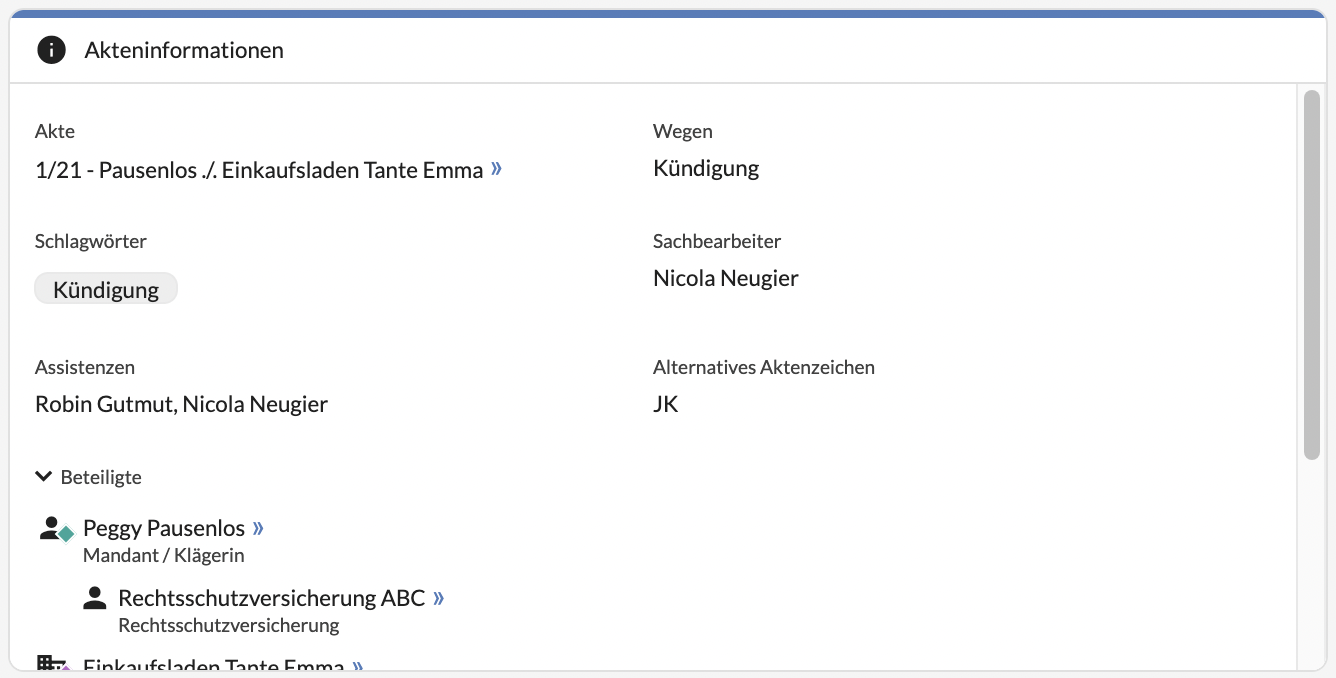Open the Peggy Pausenlos participant entry
Image resolution: width=1336 pixels, height=678 pixels.
pos(164,528)
